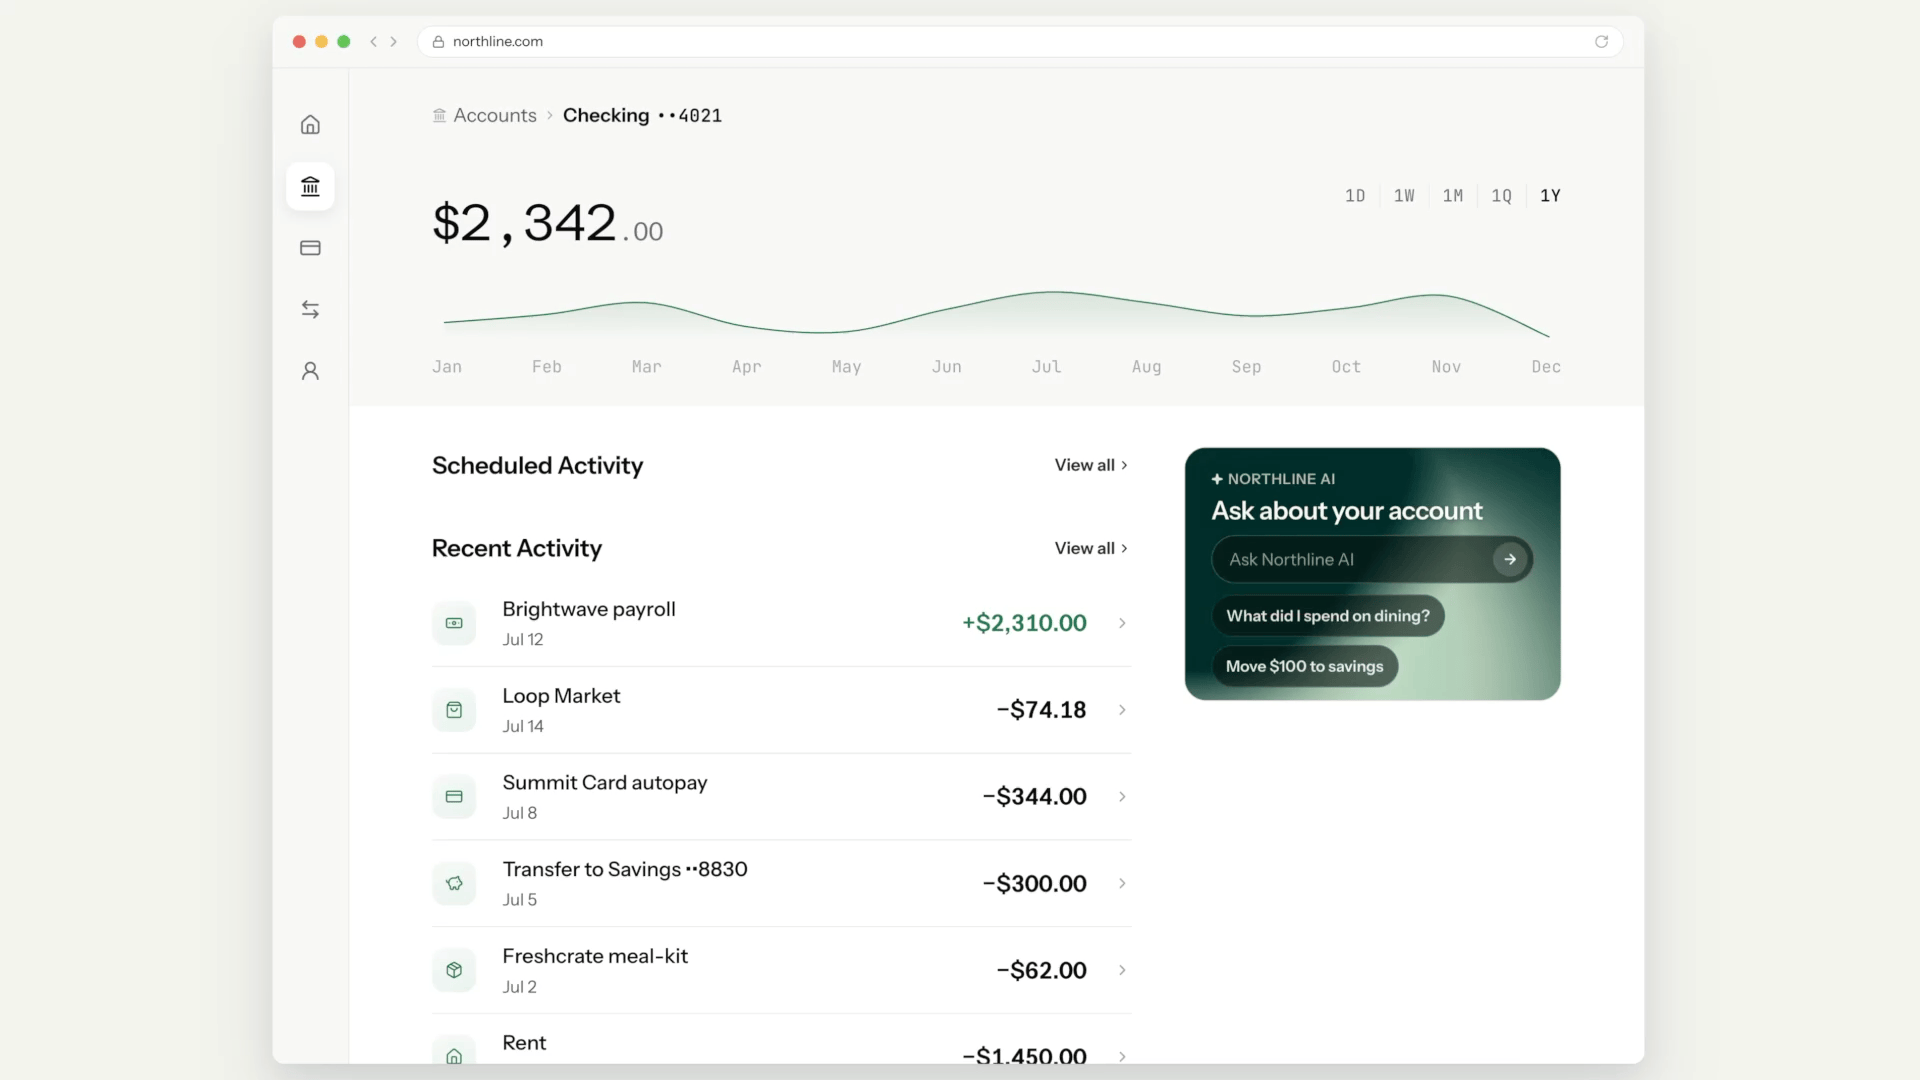
Task: Open the Loop Market transaction
Action: click(x=781, y=710)
